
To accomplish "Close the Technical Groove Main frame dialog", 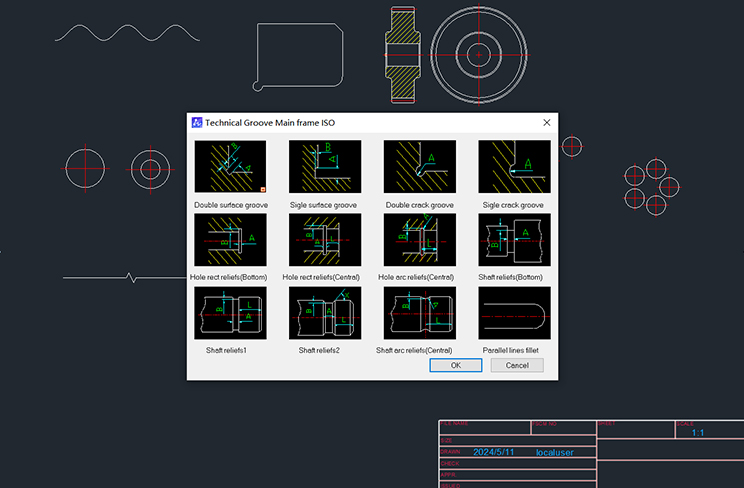I will coord(546,123).
